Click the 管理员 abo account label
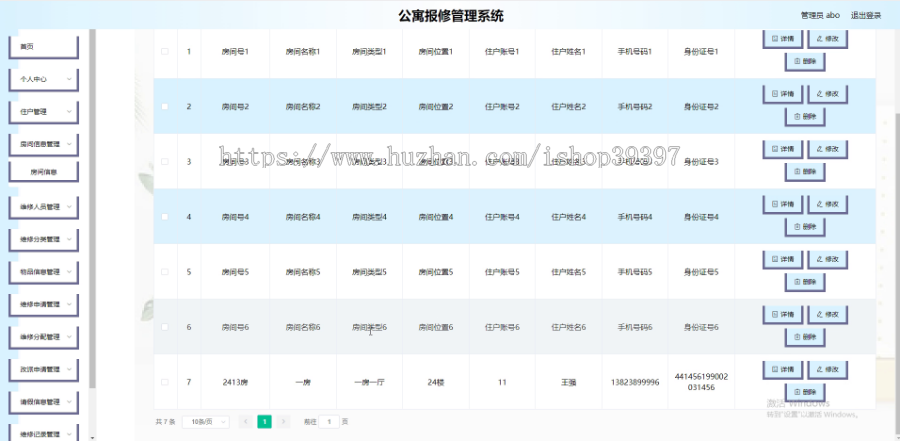Image resolution: width=900 pixels, height=441 pixels. [820, 16]
